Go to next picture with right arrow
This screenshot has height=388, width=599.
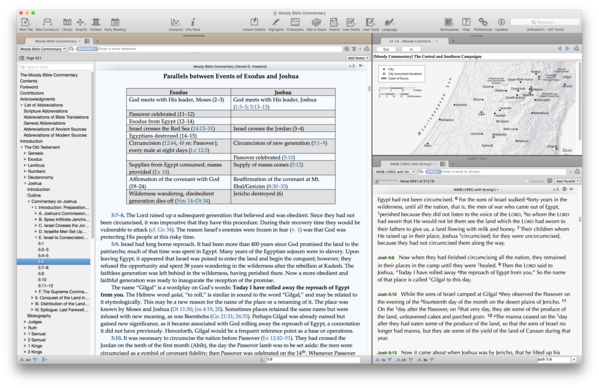pyautogui.click(x=567, y=48)
